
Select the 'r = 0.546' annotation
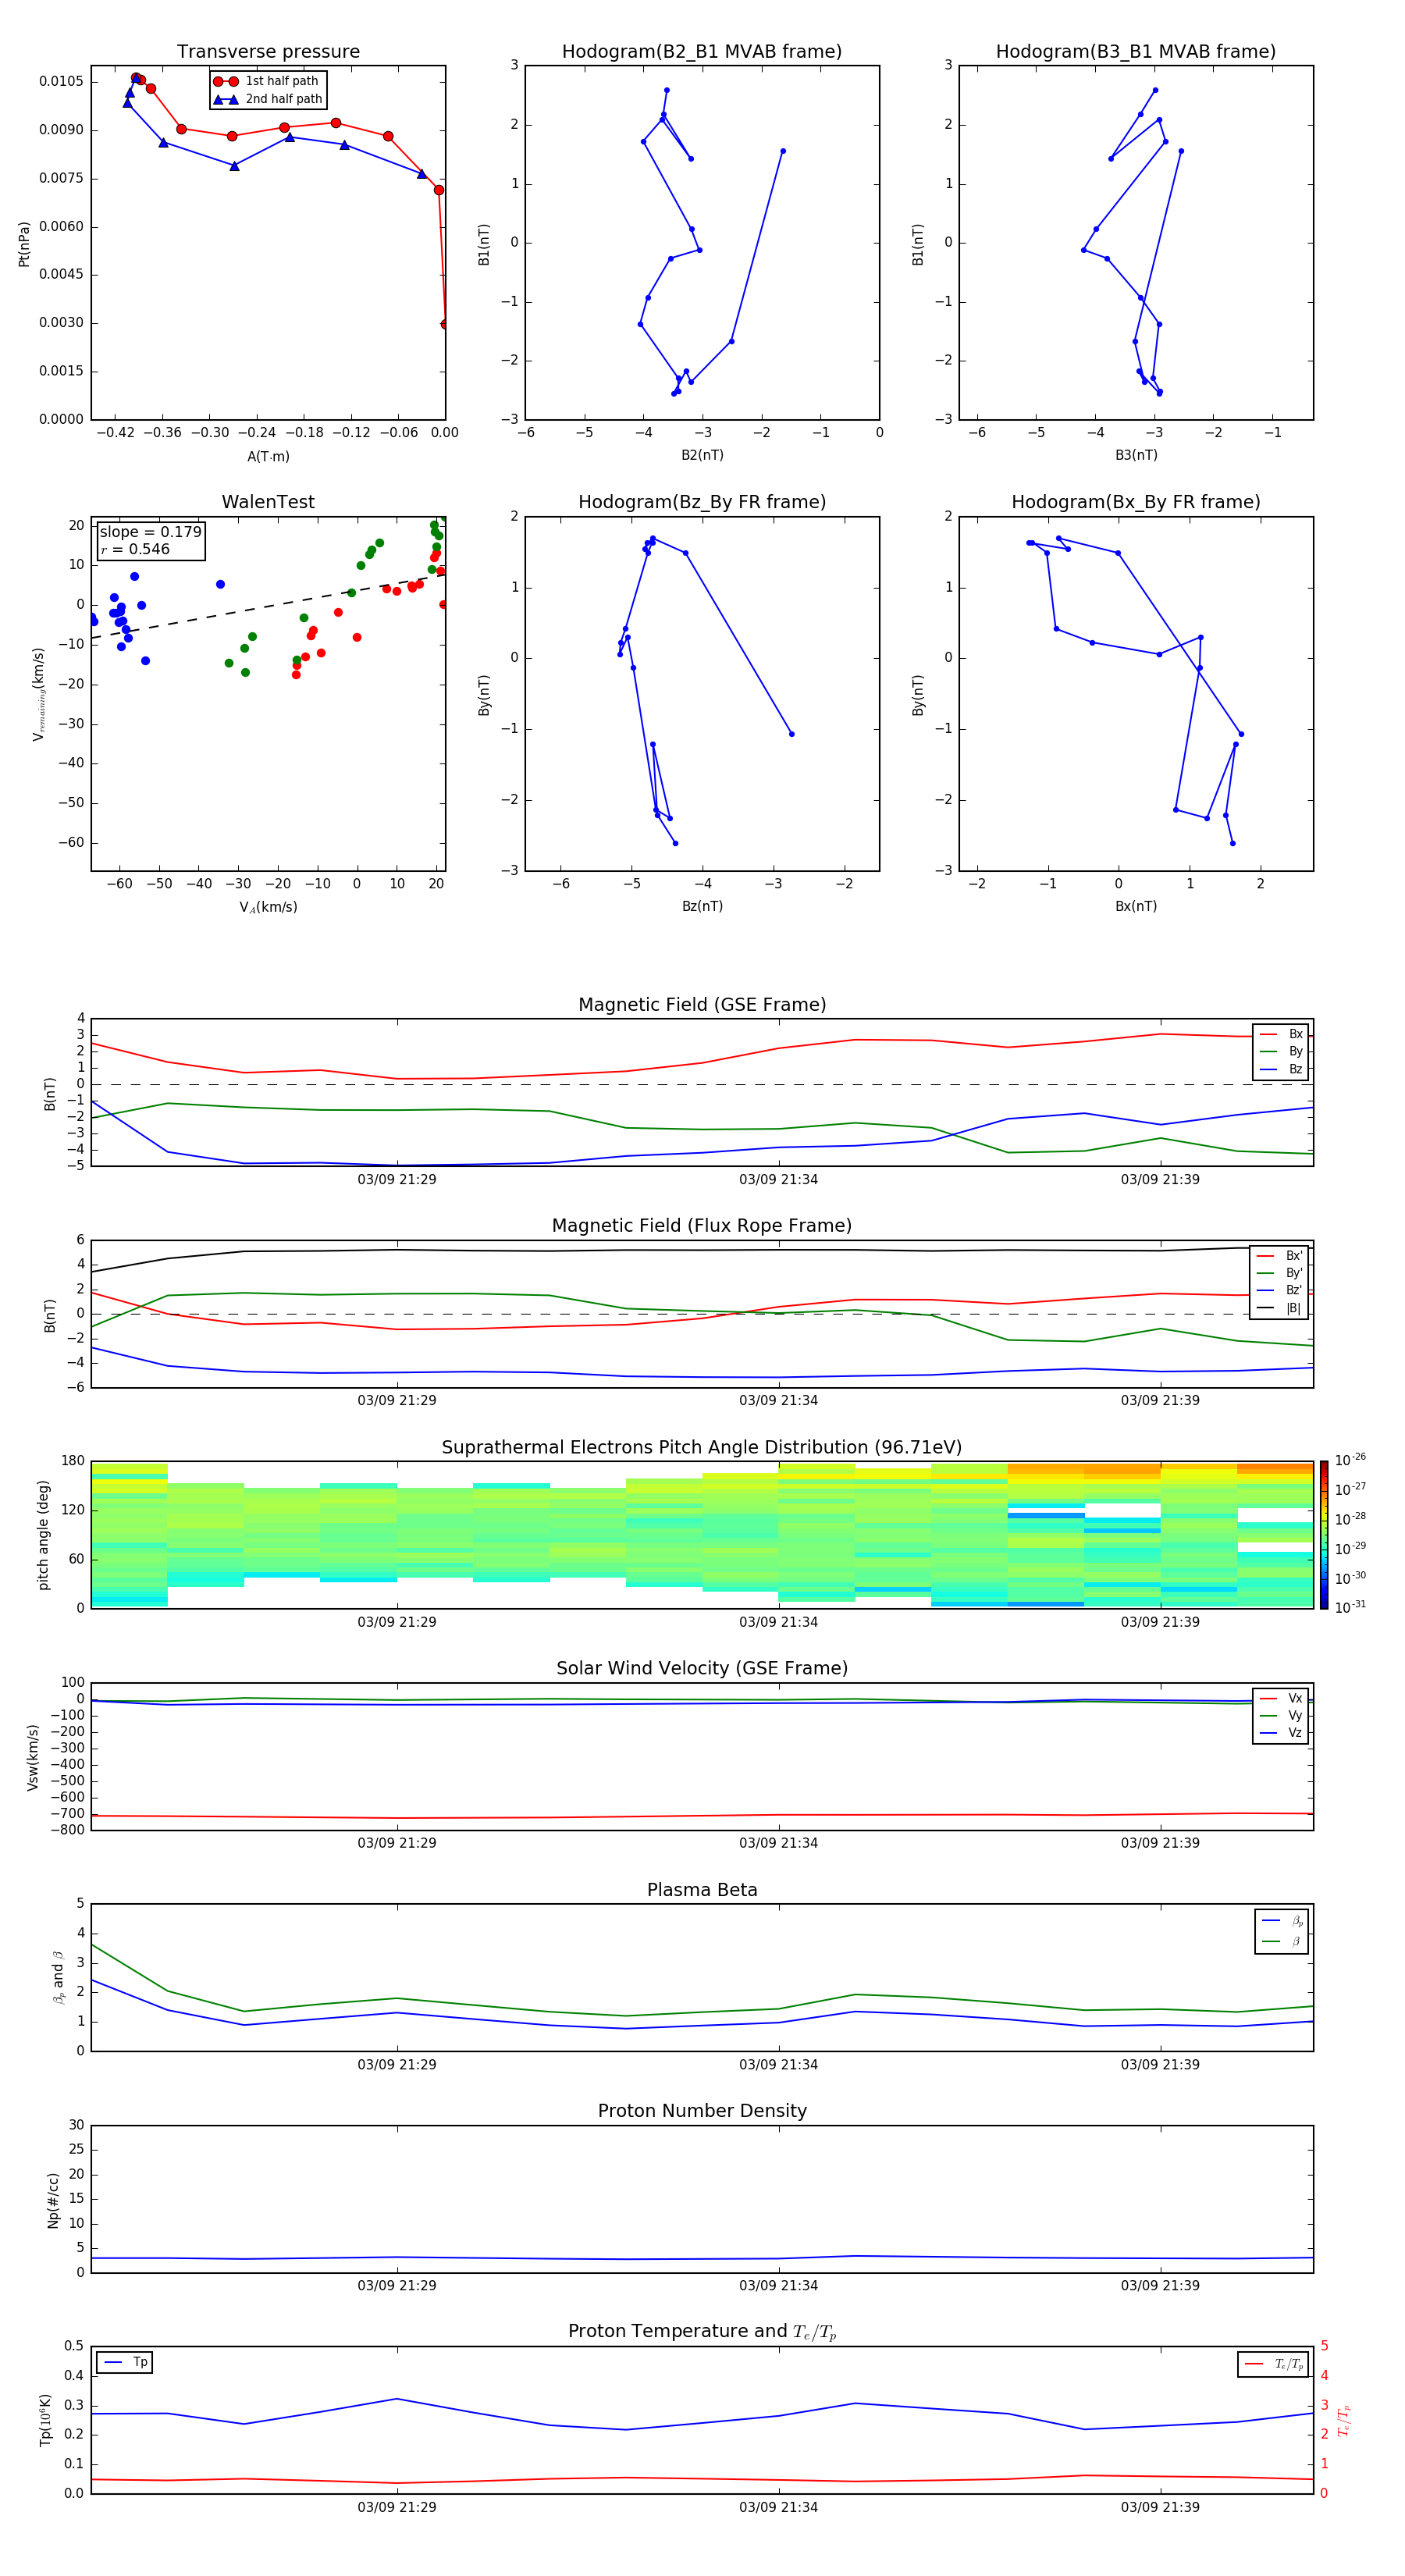coord(135,549)
